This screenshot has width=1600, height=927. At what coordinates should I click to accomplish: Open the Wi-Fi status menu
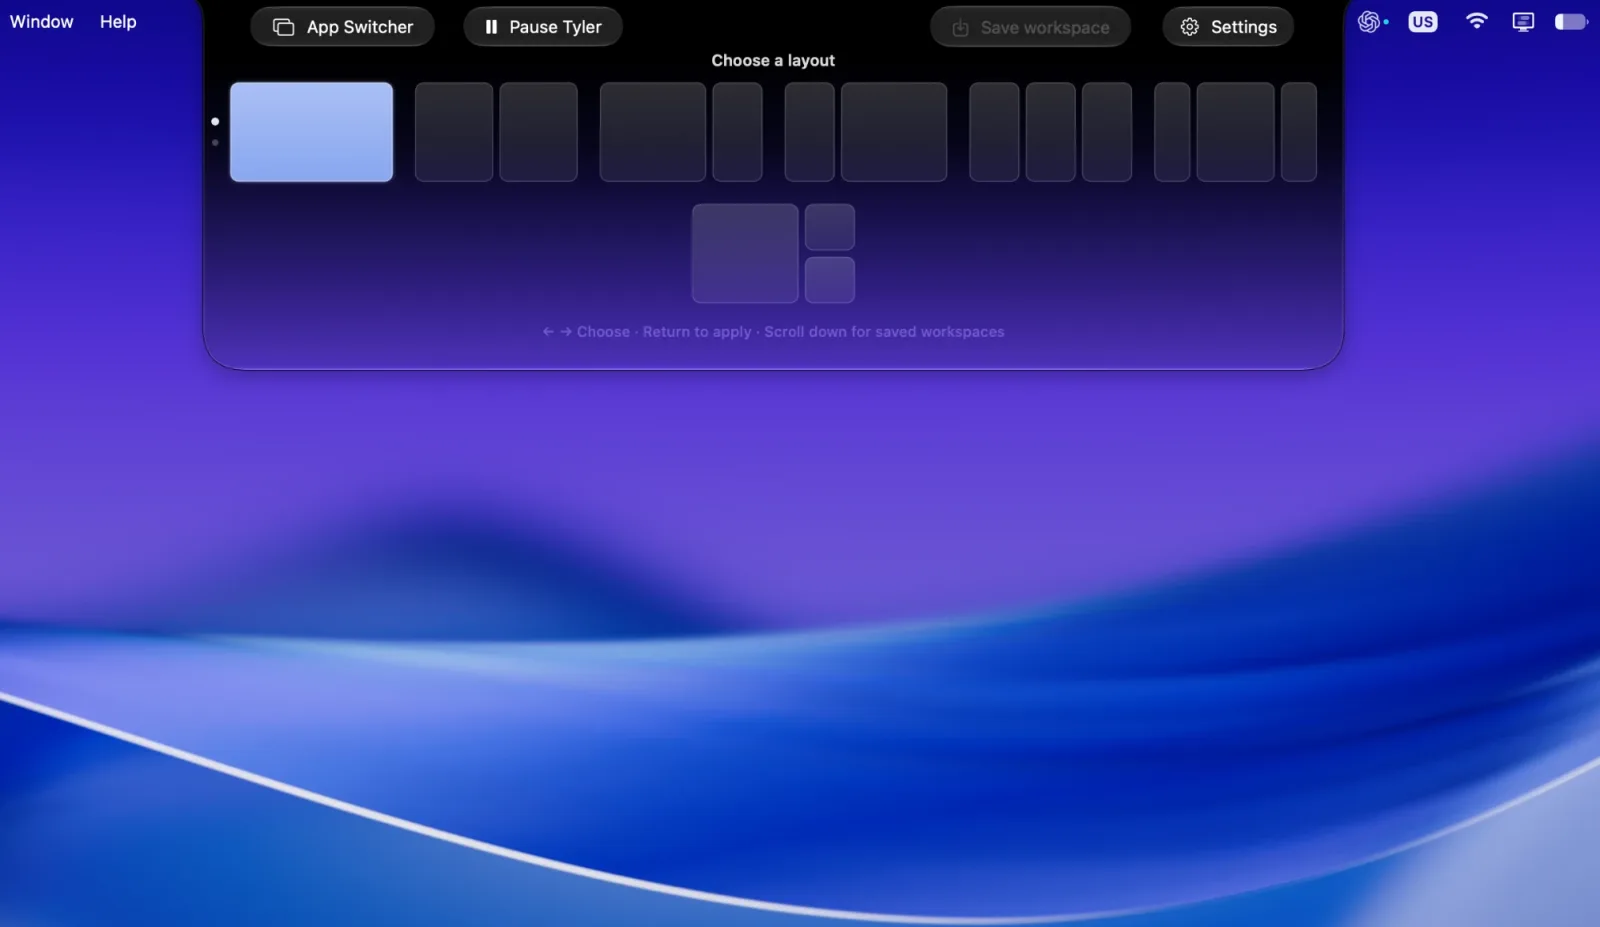(1476, 21)
